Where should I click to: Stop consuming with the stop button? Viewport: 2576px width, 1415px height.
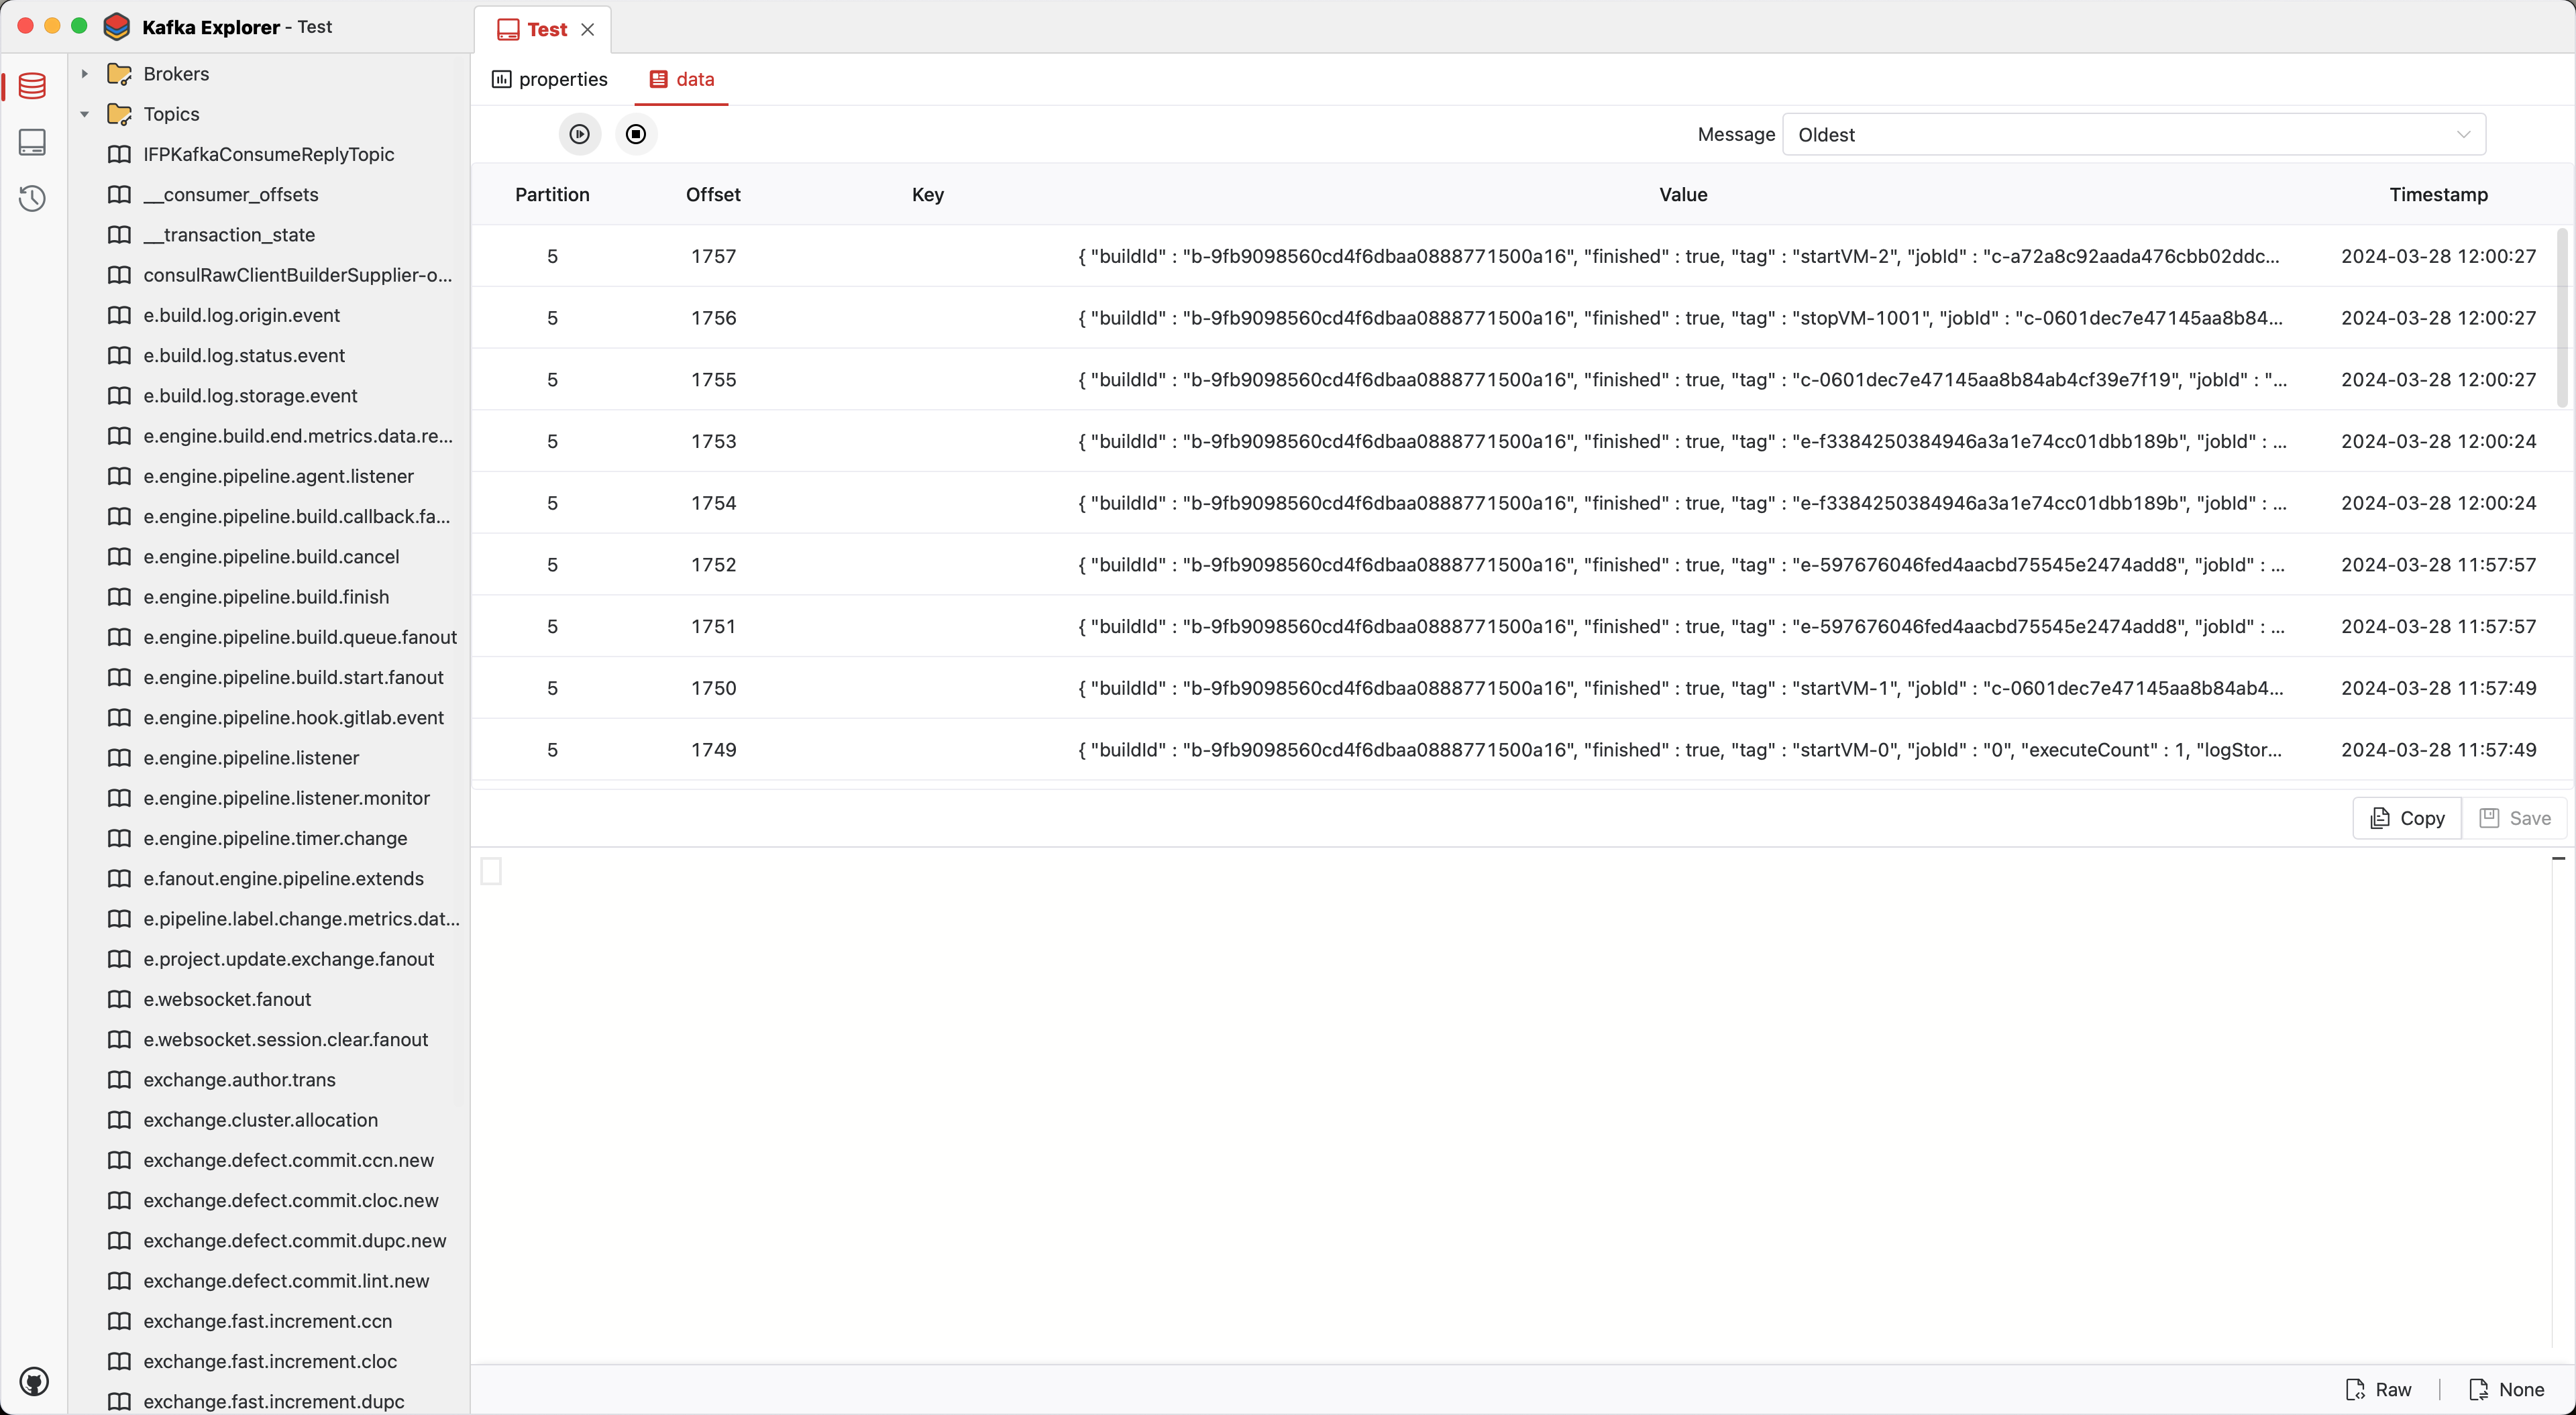coord(636,134)
